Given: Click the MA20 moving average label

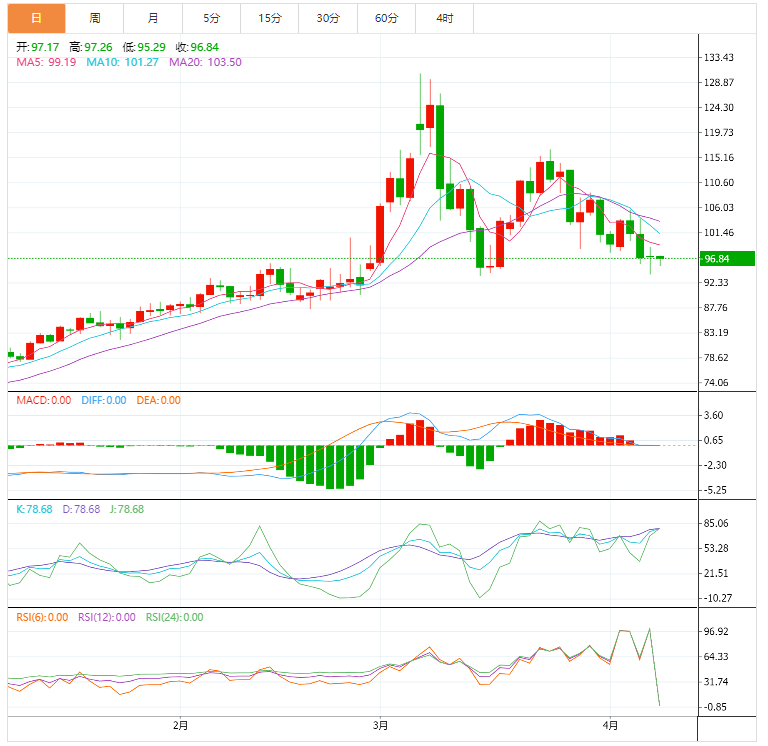Looking at the screenshot, I should coord(205,62).
